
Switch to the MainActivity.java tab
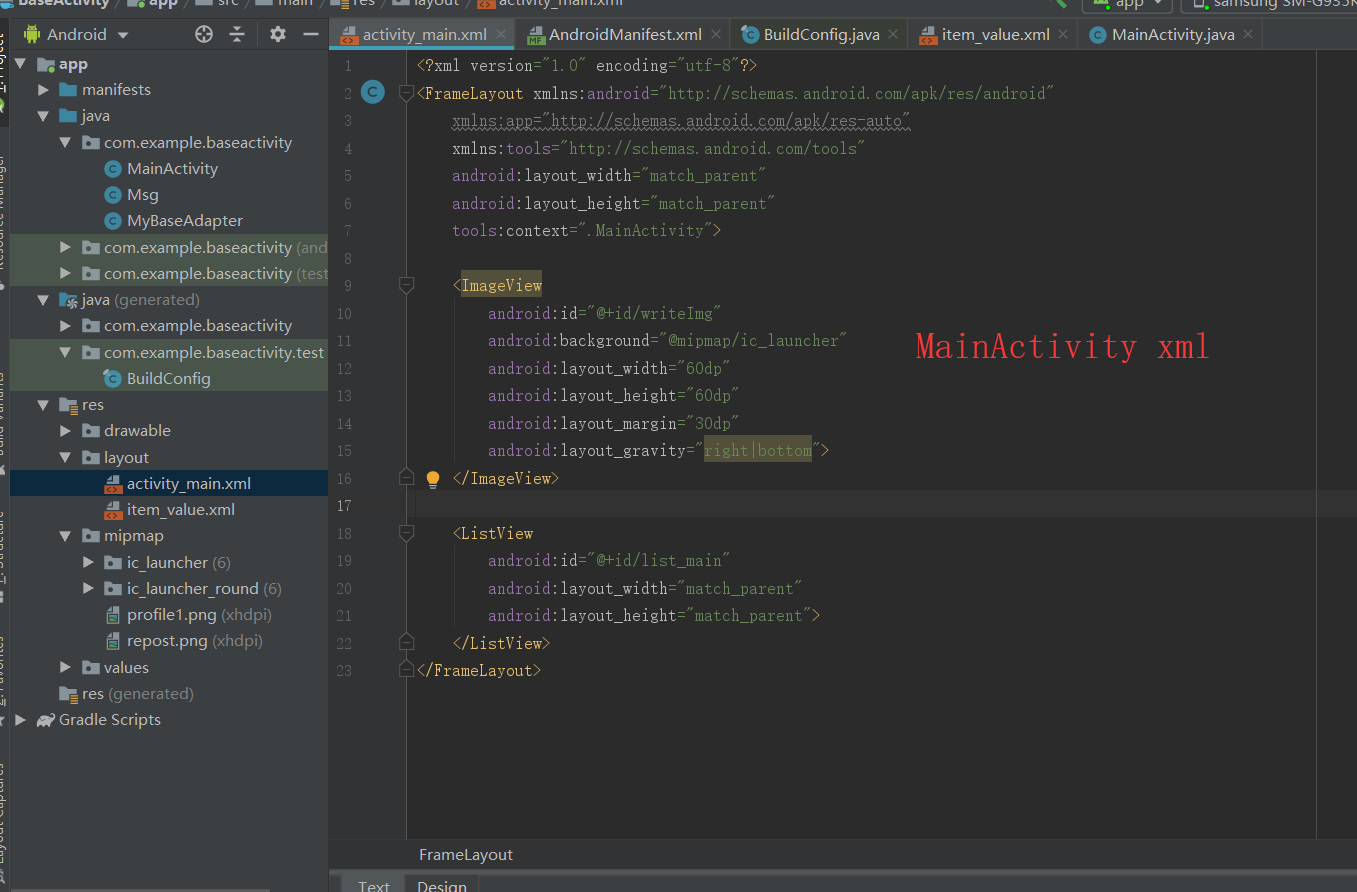[1172, 34]
